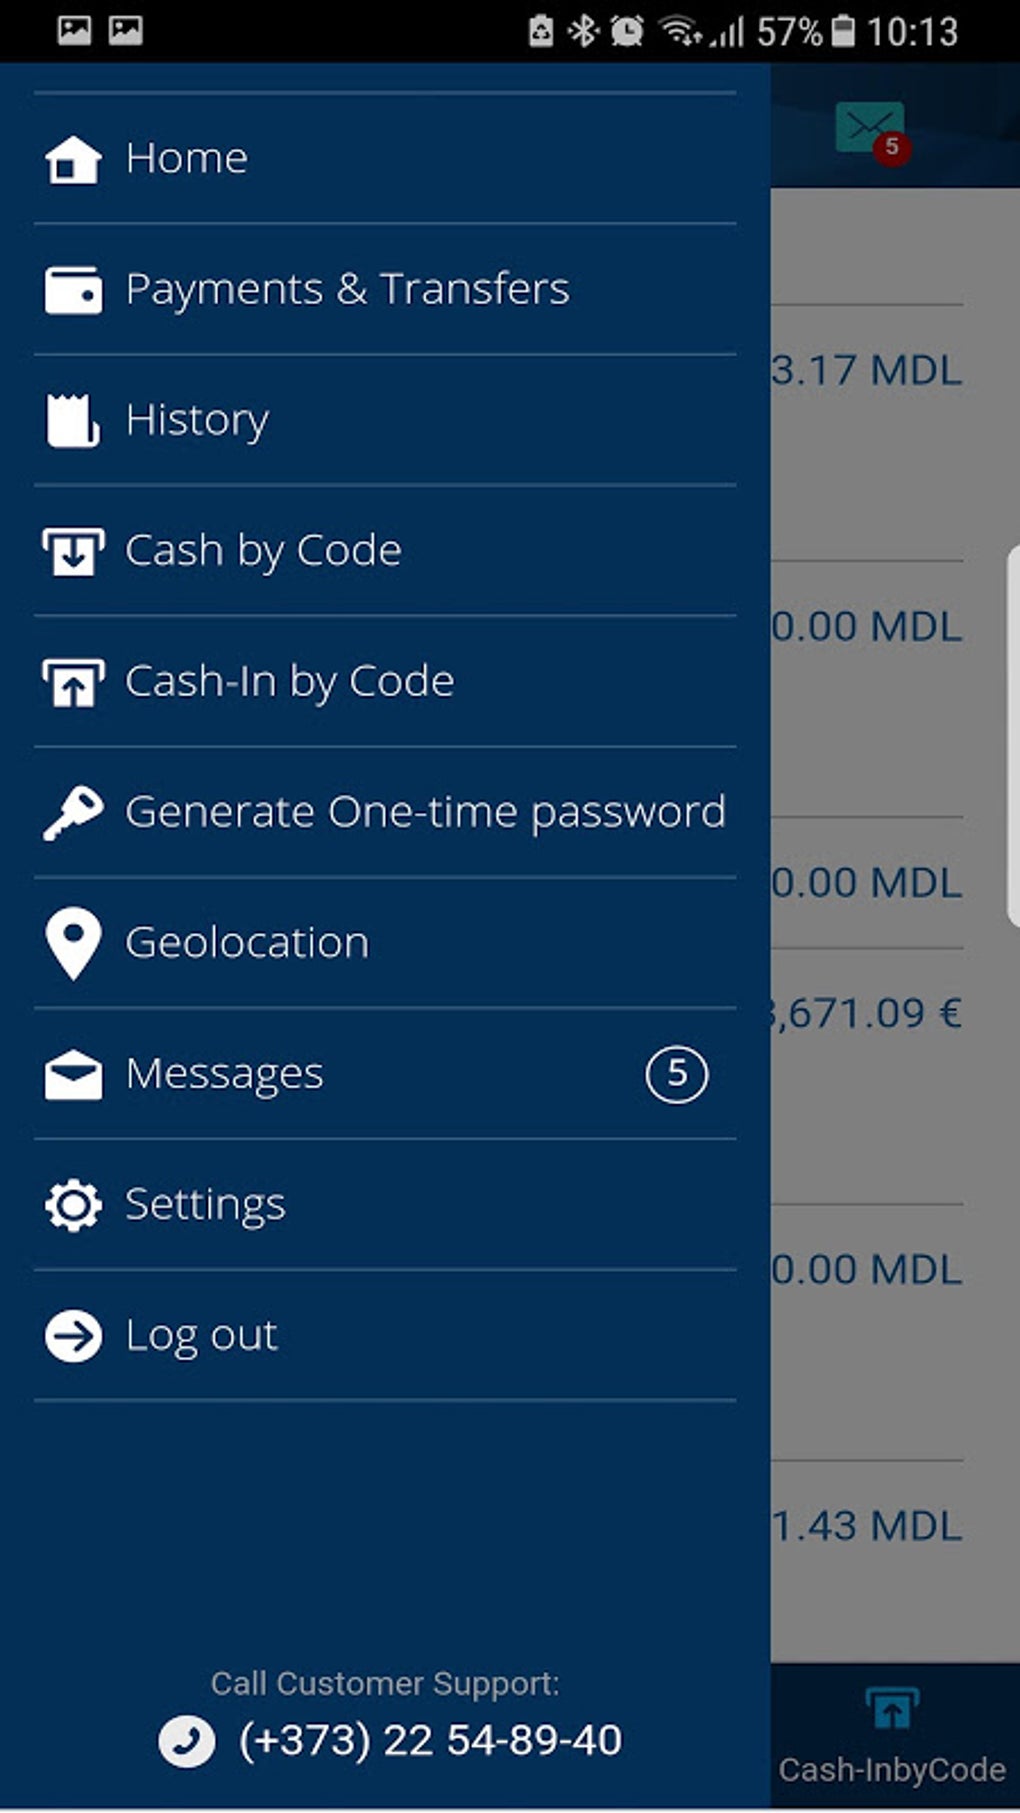Tap the unread messages count badge
This screenshot has width=1020, height=1813.
[x=677, y=1074]
